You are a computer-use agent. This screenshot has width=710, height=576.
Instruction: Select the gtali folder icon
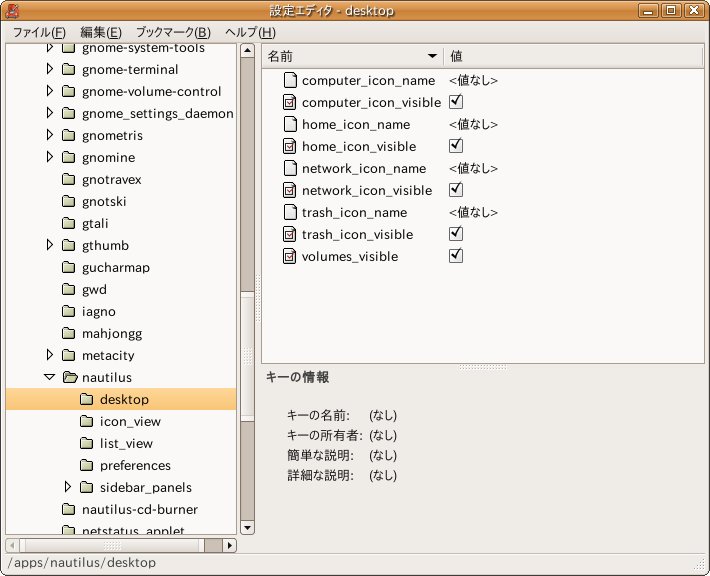[68, 223]
